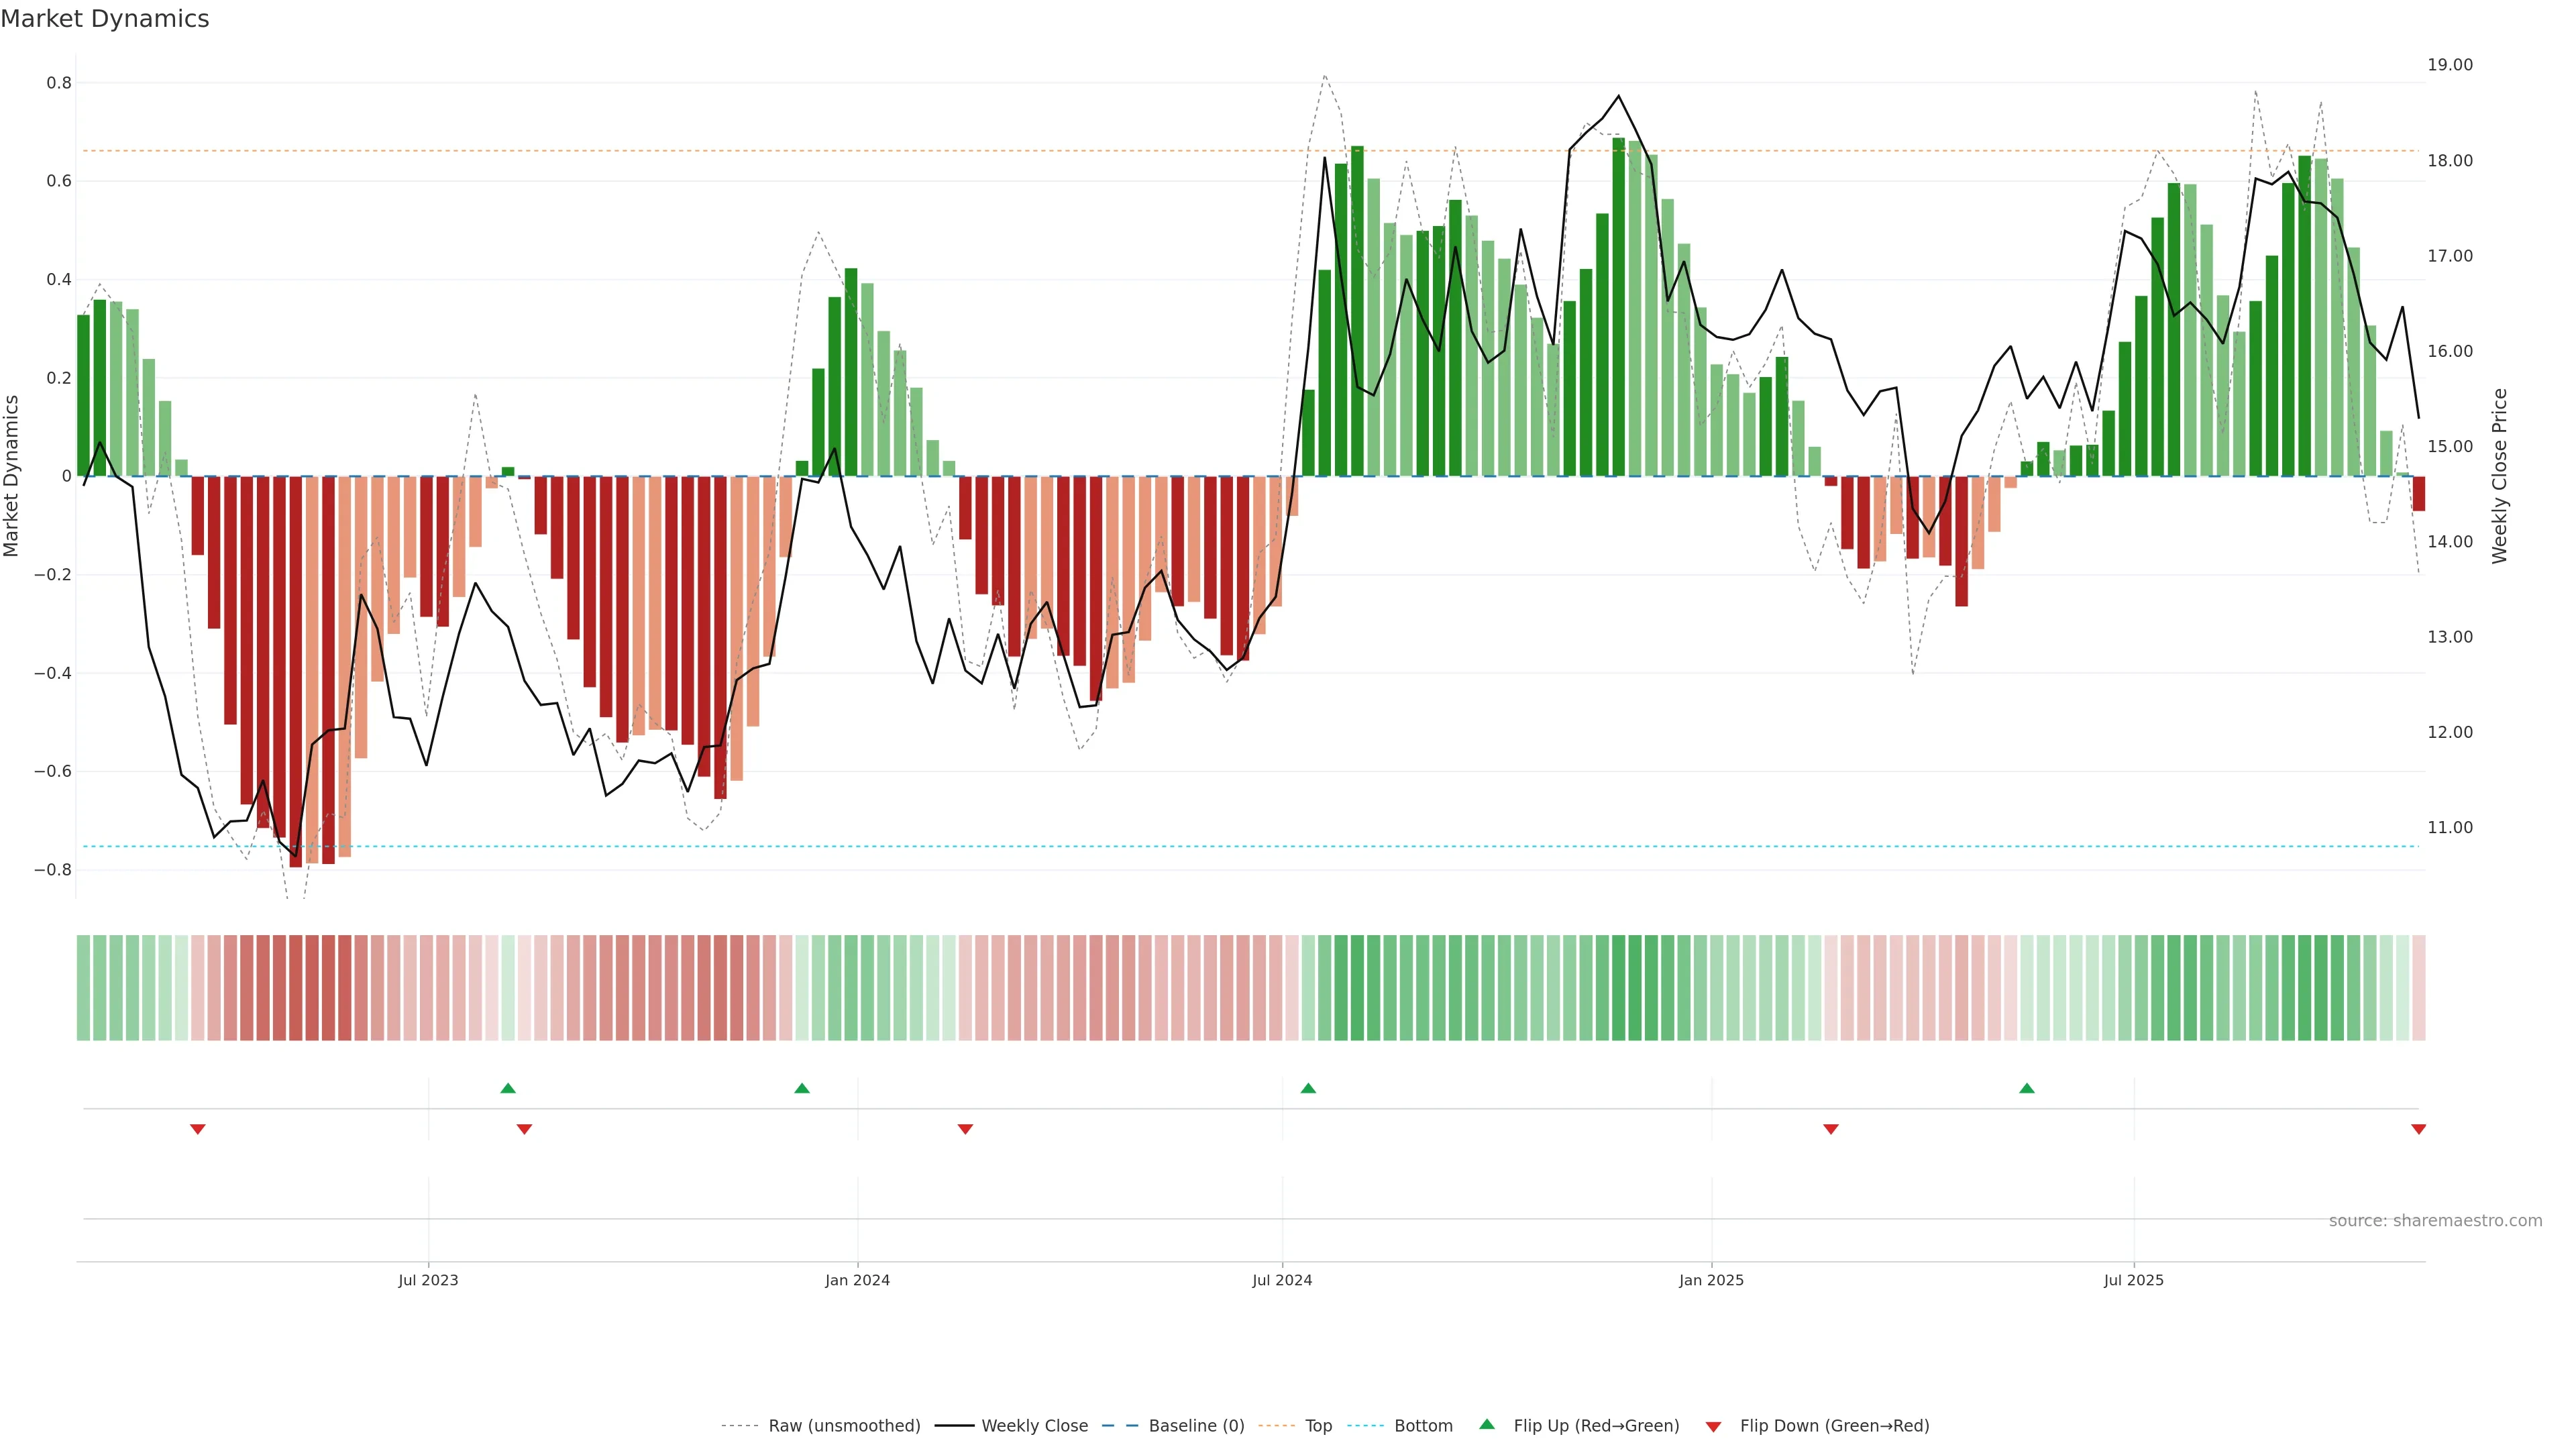Click the last red flip-down marker at far right

pyautogui.click(x=2418, y=1129)
